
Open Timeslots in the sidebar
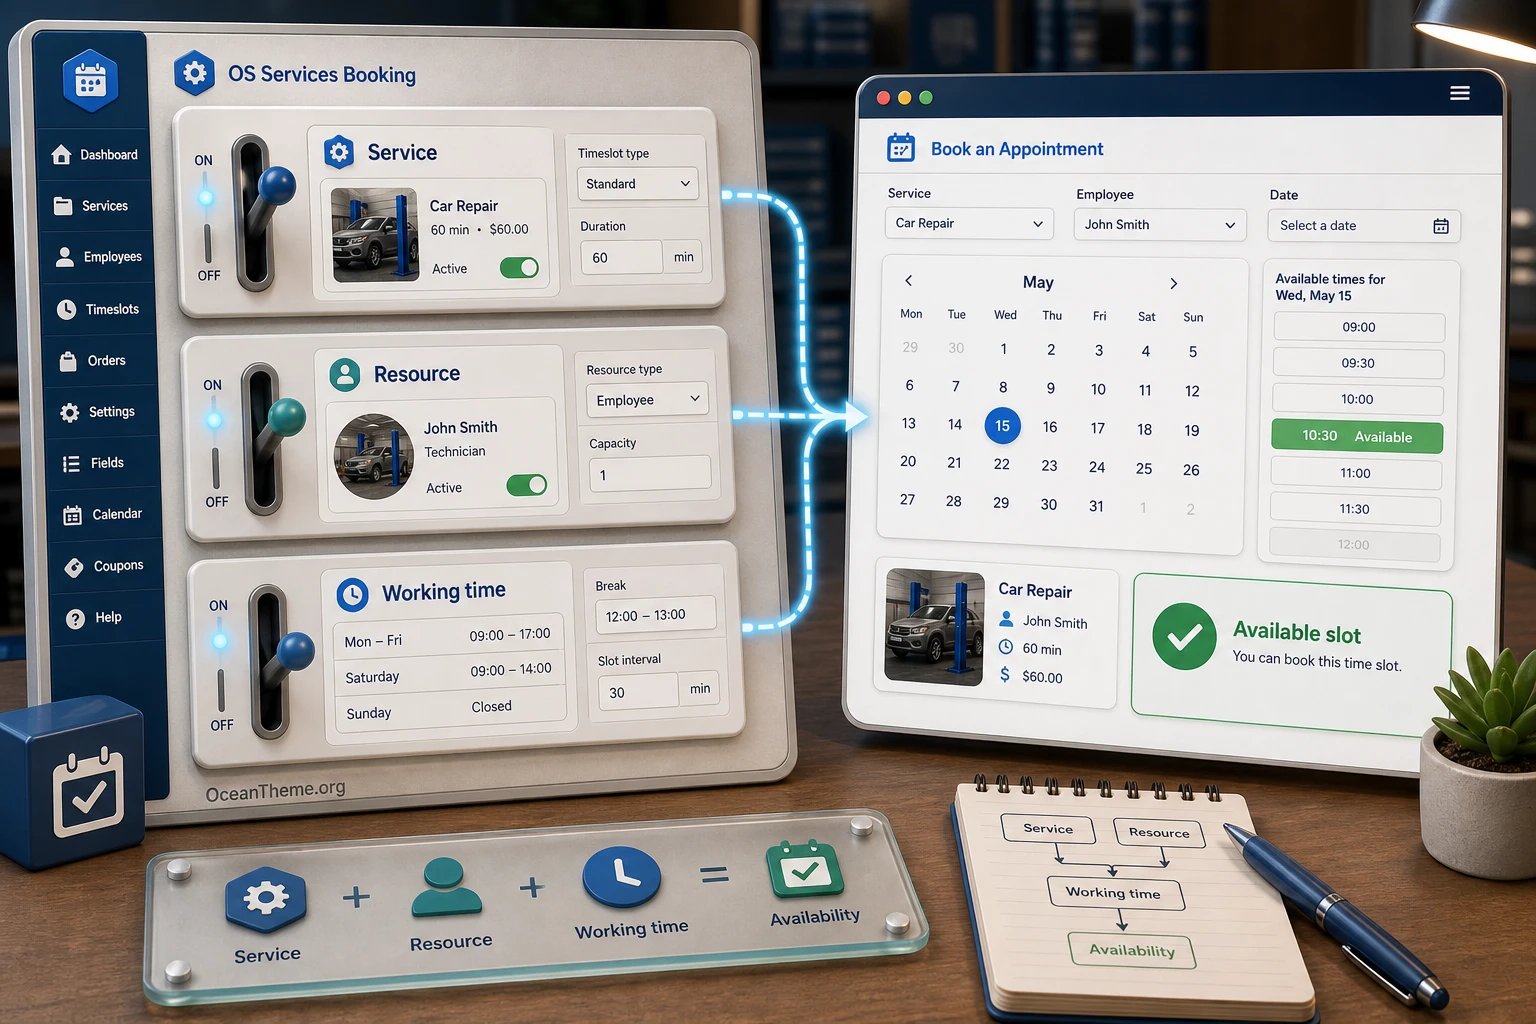98,309
